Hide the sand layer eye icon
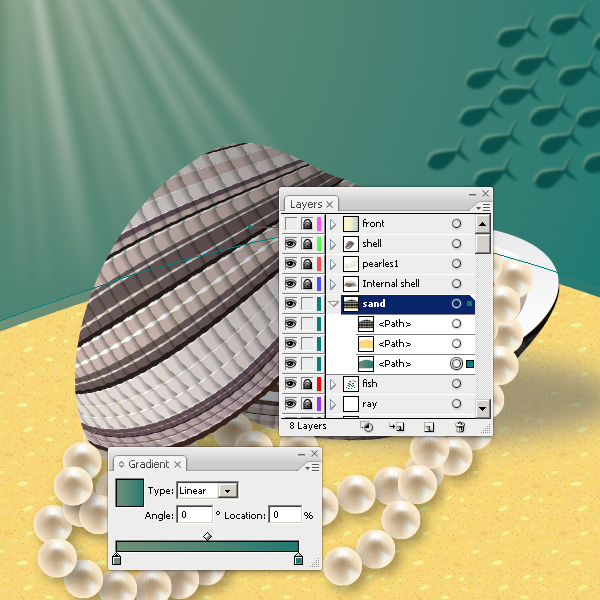This screenshot has width=600, height=600. click(x=291, y=304)
